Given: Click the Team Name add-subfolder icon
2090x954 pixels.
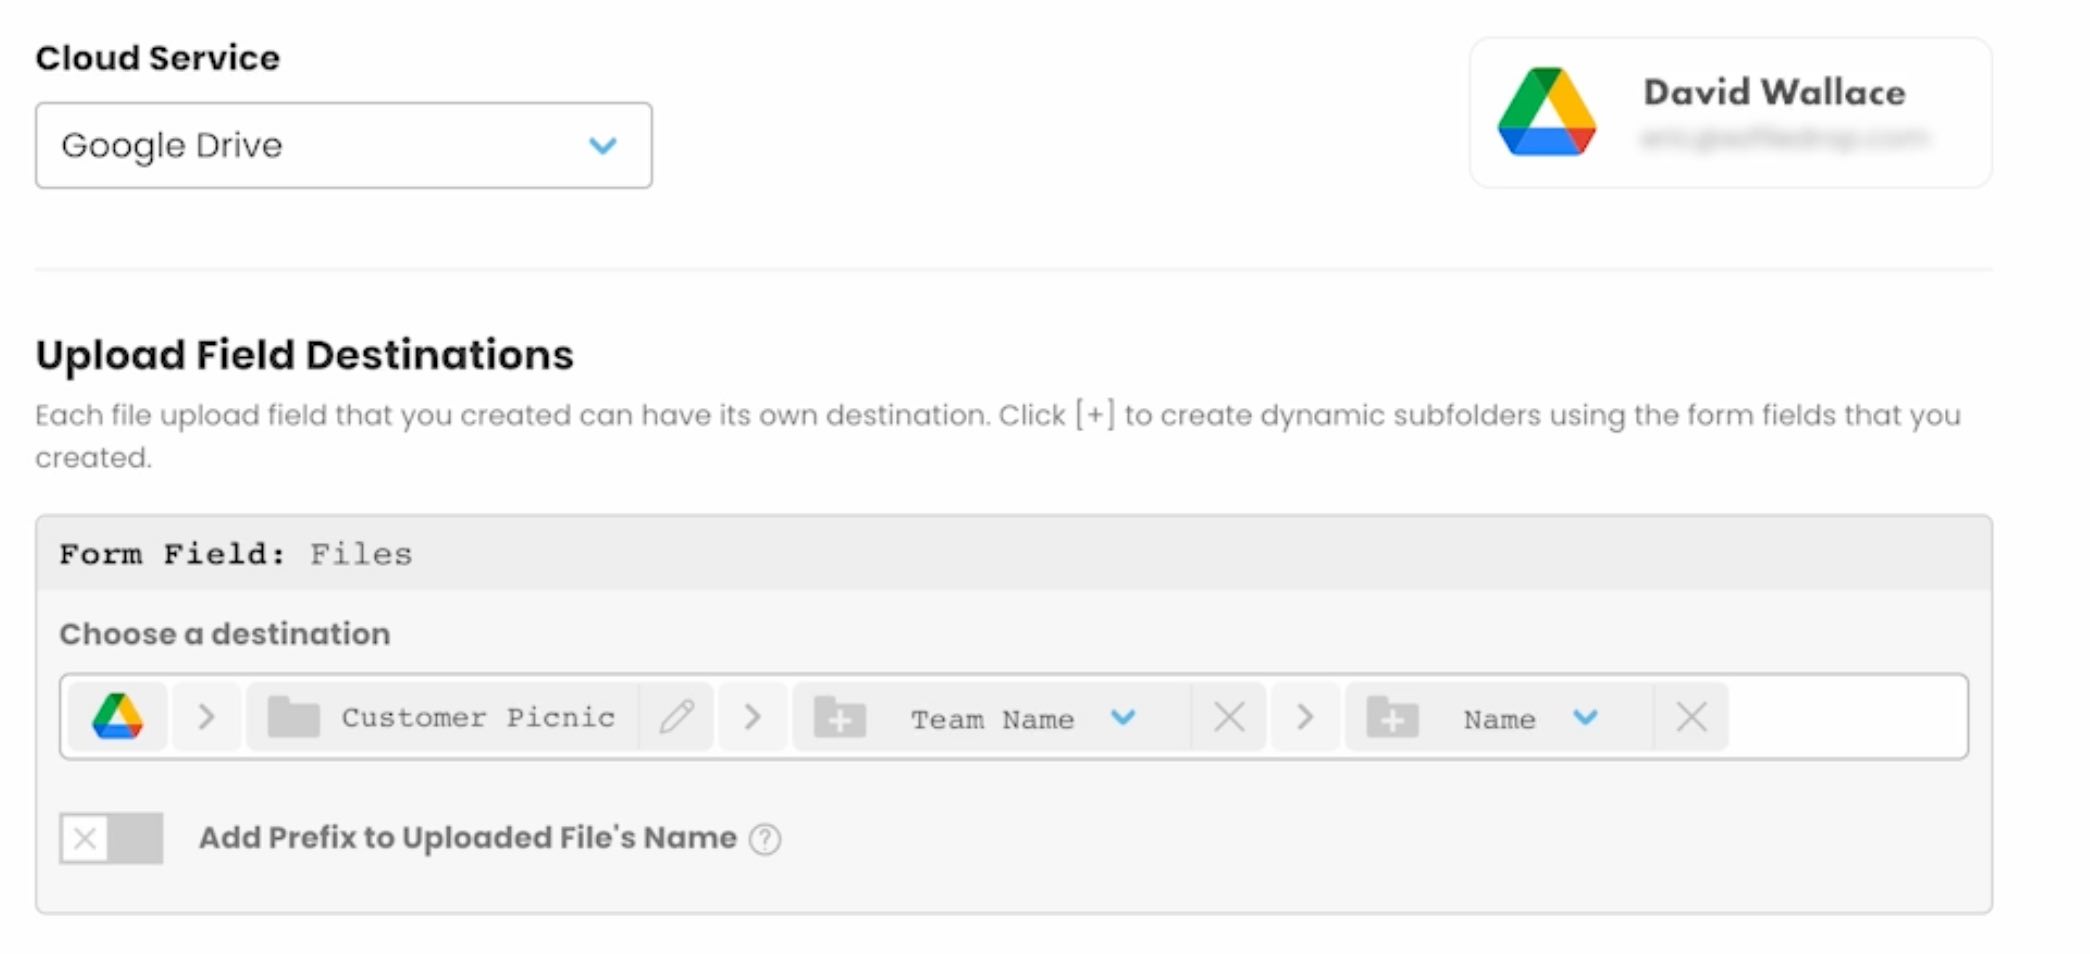Looking at the screenshot, I should [840, 718].
